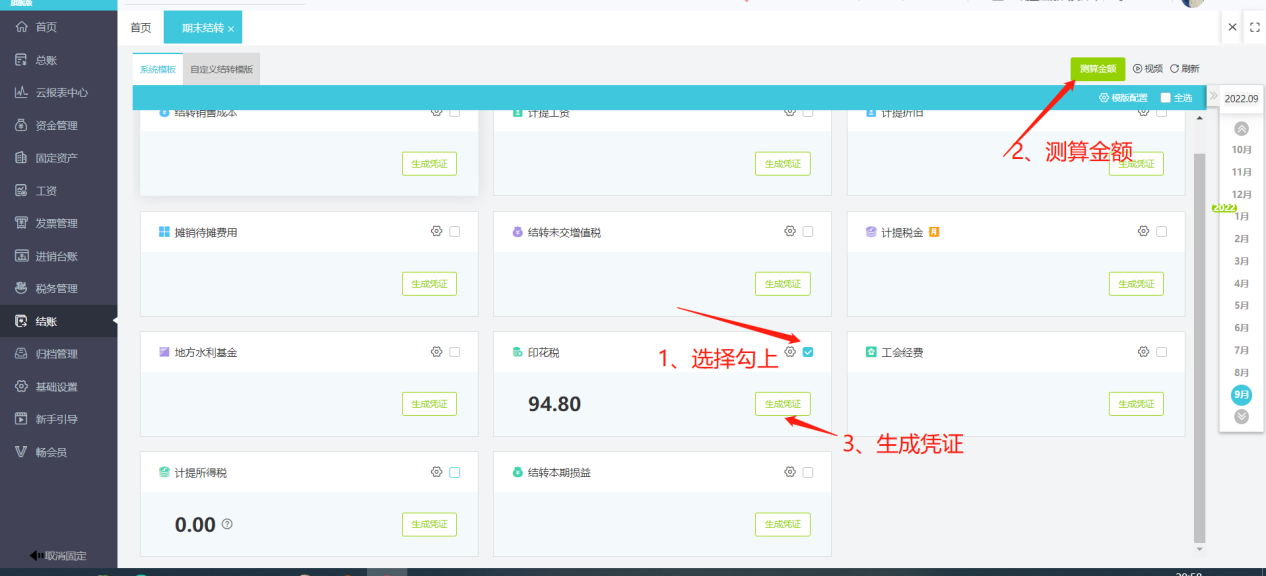The image size is (1266, 576).
Task: Generate voucher for 计提所得税
Action: (x=430, y=524)
